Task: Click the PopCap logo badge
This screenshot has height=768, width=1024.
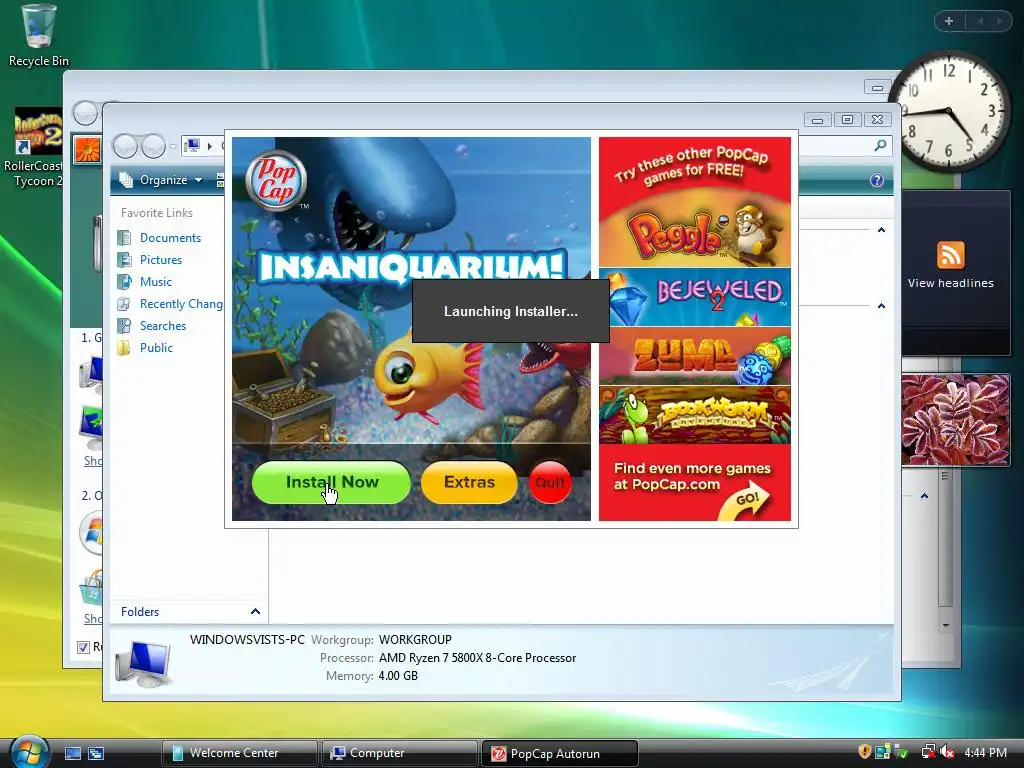Action: (276, 181)
